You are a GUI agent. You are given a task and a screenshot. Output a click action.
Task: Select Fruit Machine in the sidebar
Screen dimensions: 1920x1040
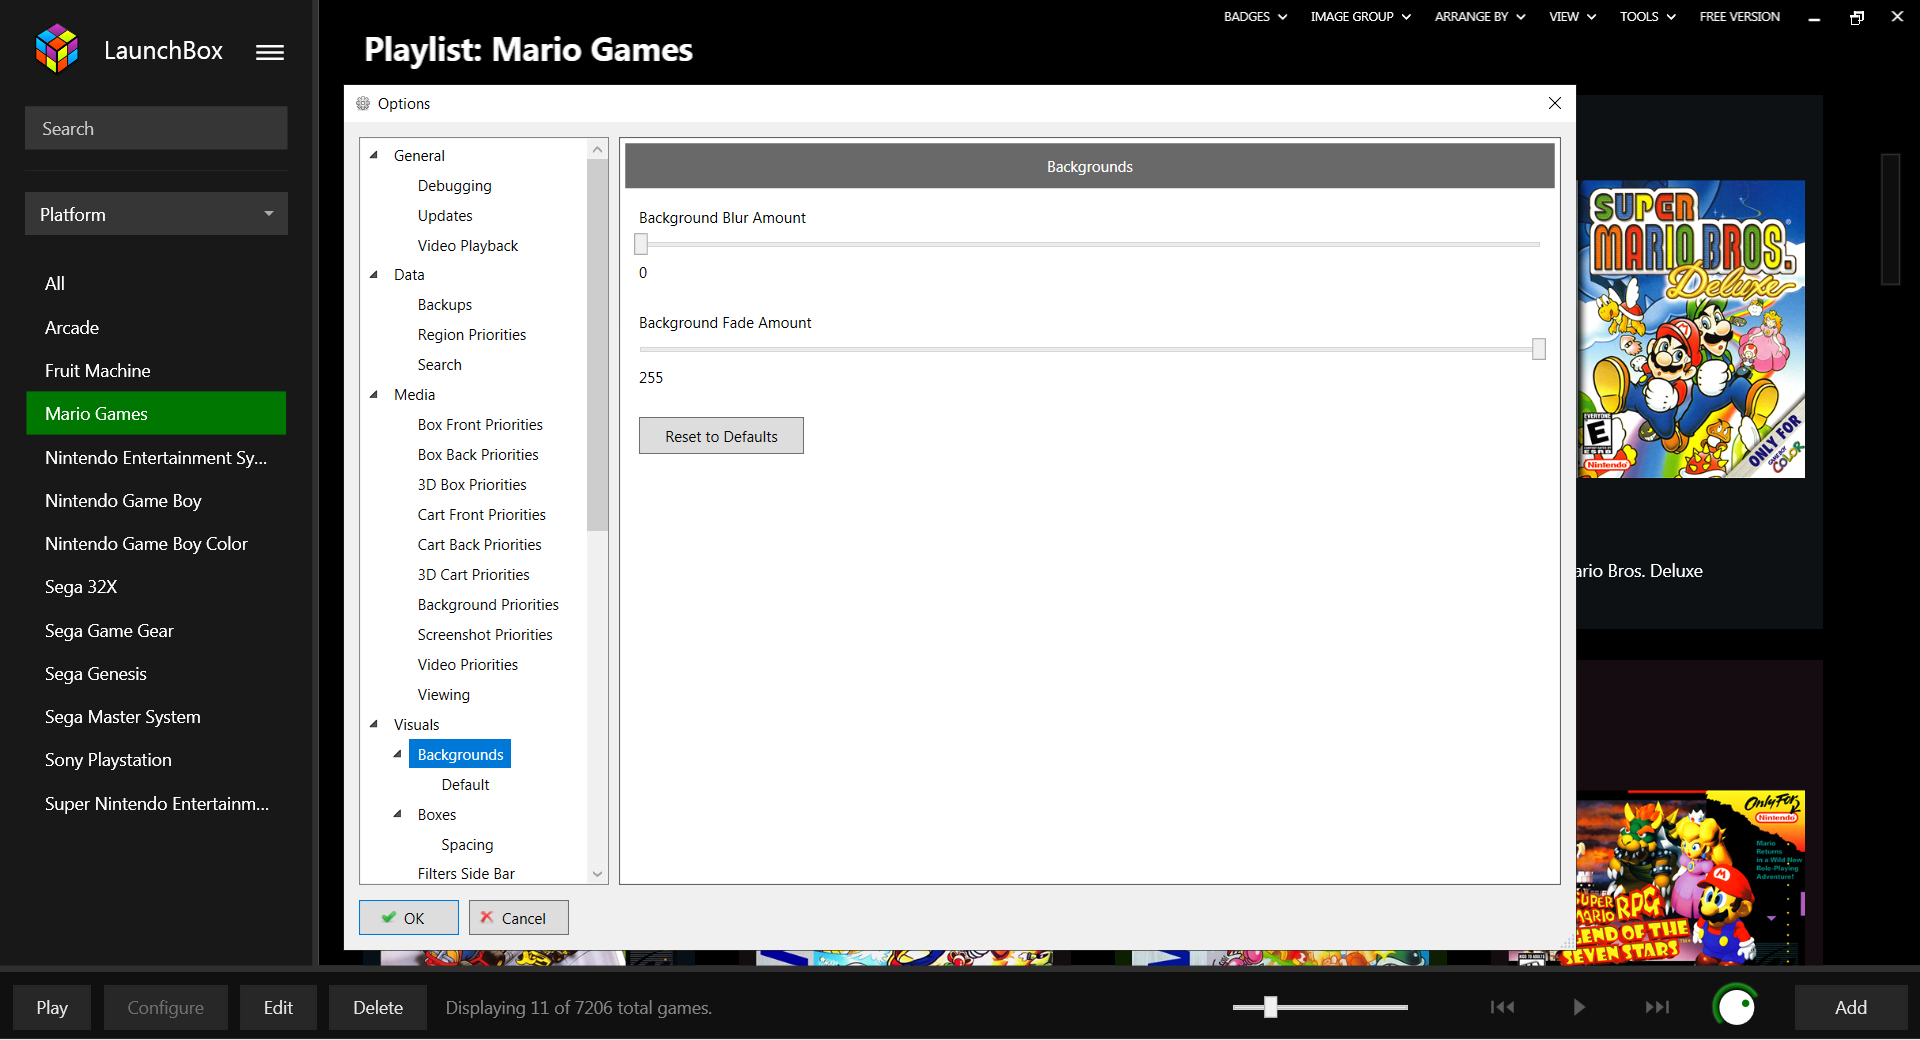coord(156,370)
